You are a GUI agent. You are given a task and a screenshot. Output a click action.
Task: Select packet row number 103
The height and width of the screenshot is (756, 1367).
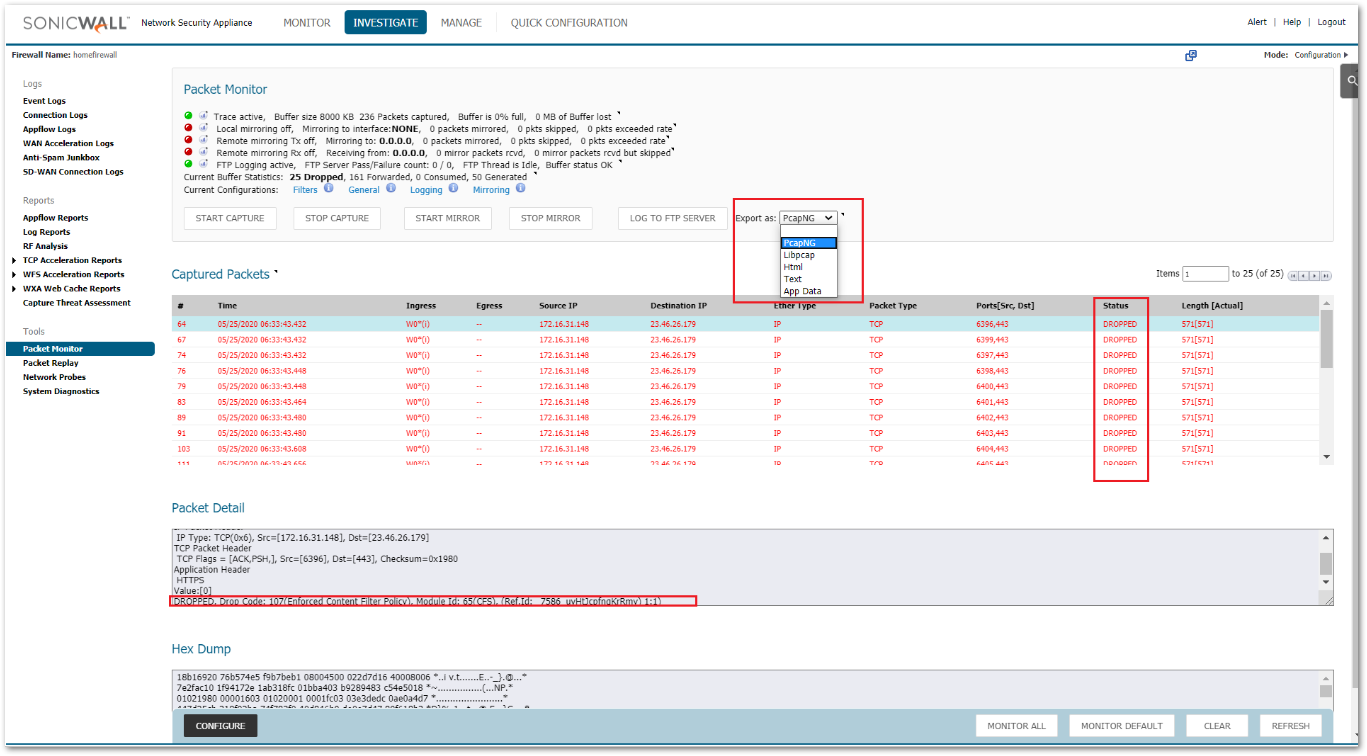746,449
